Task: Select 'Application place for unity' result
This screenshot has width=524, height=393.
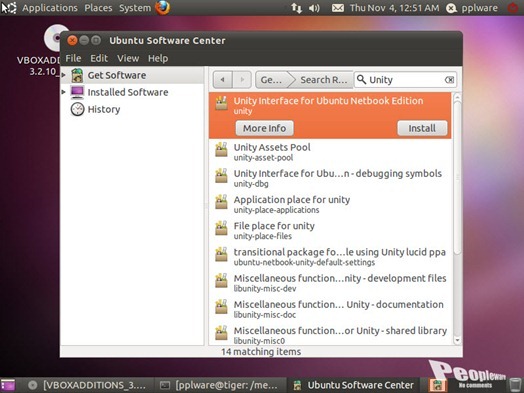Action: click(x=330, y=204)
